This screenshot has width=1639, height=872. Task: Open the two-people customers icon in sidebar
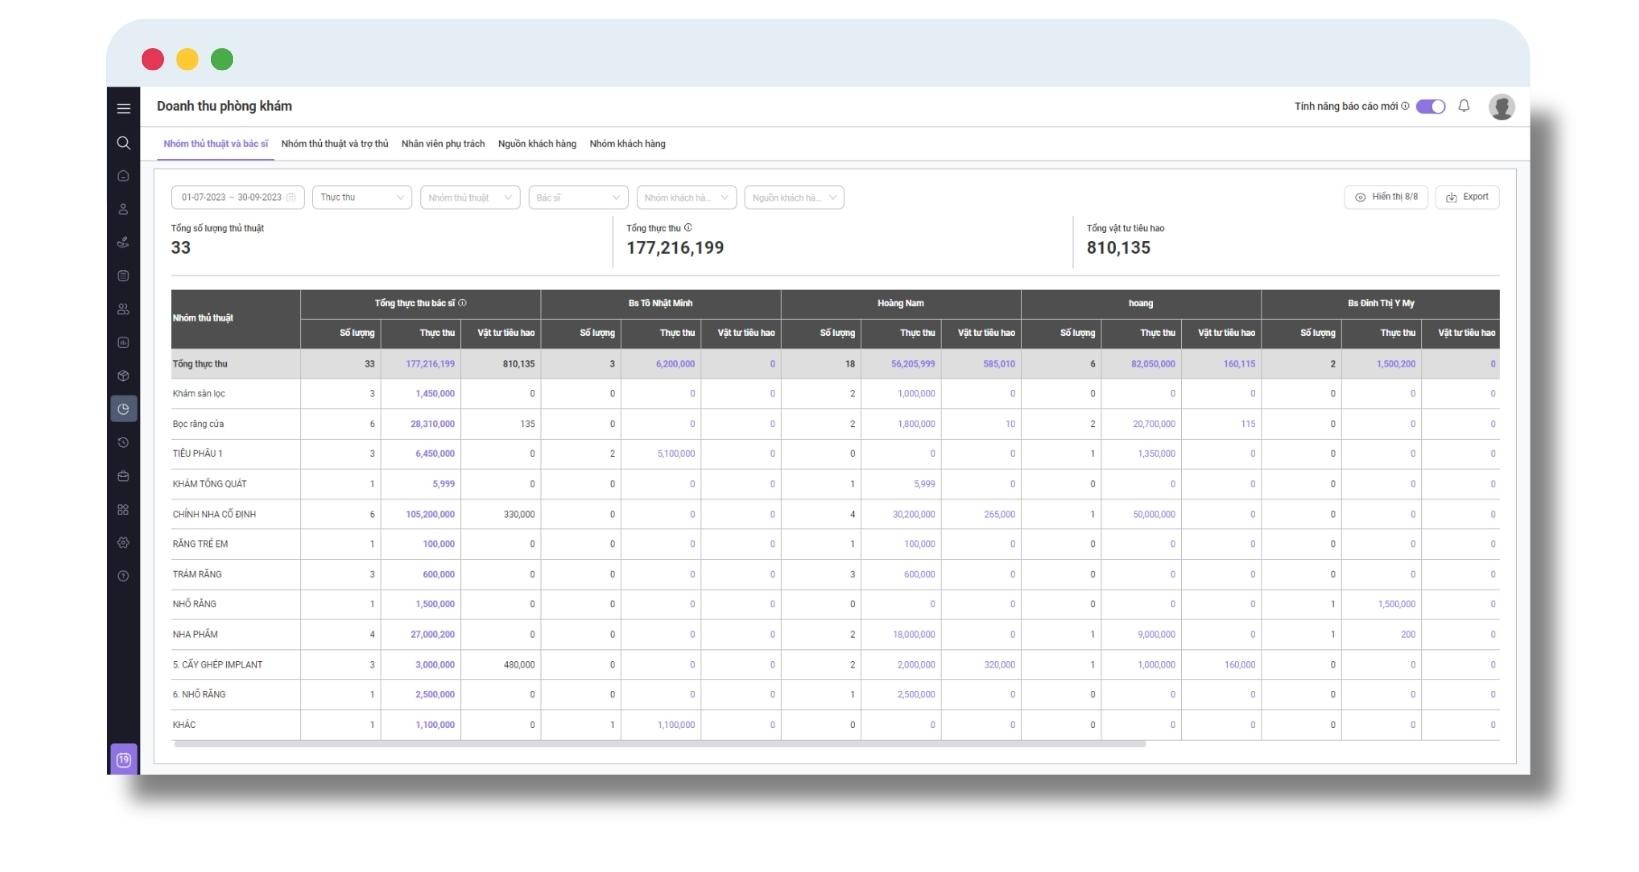click(123, 309)
